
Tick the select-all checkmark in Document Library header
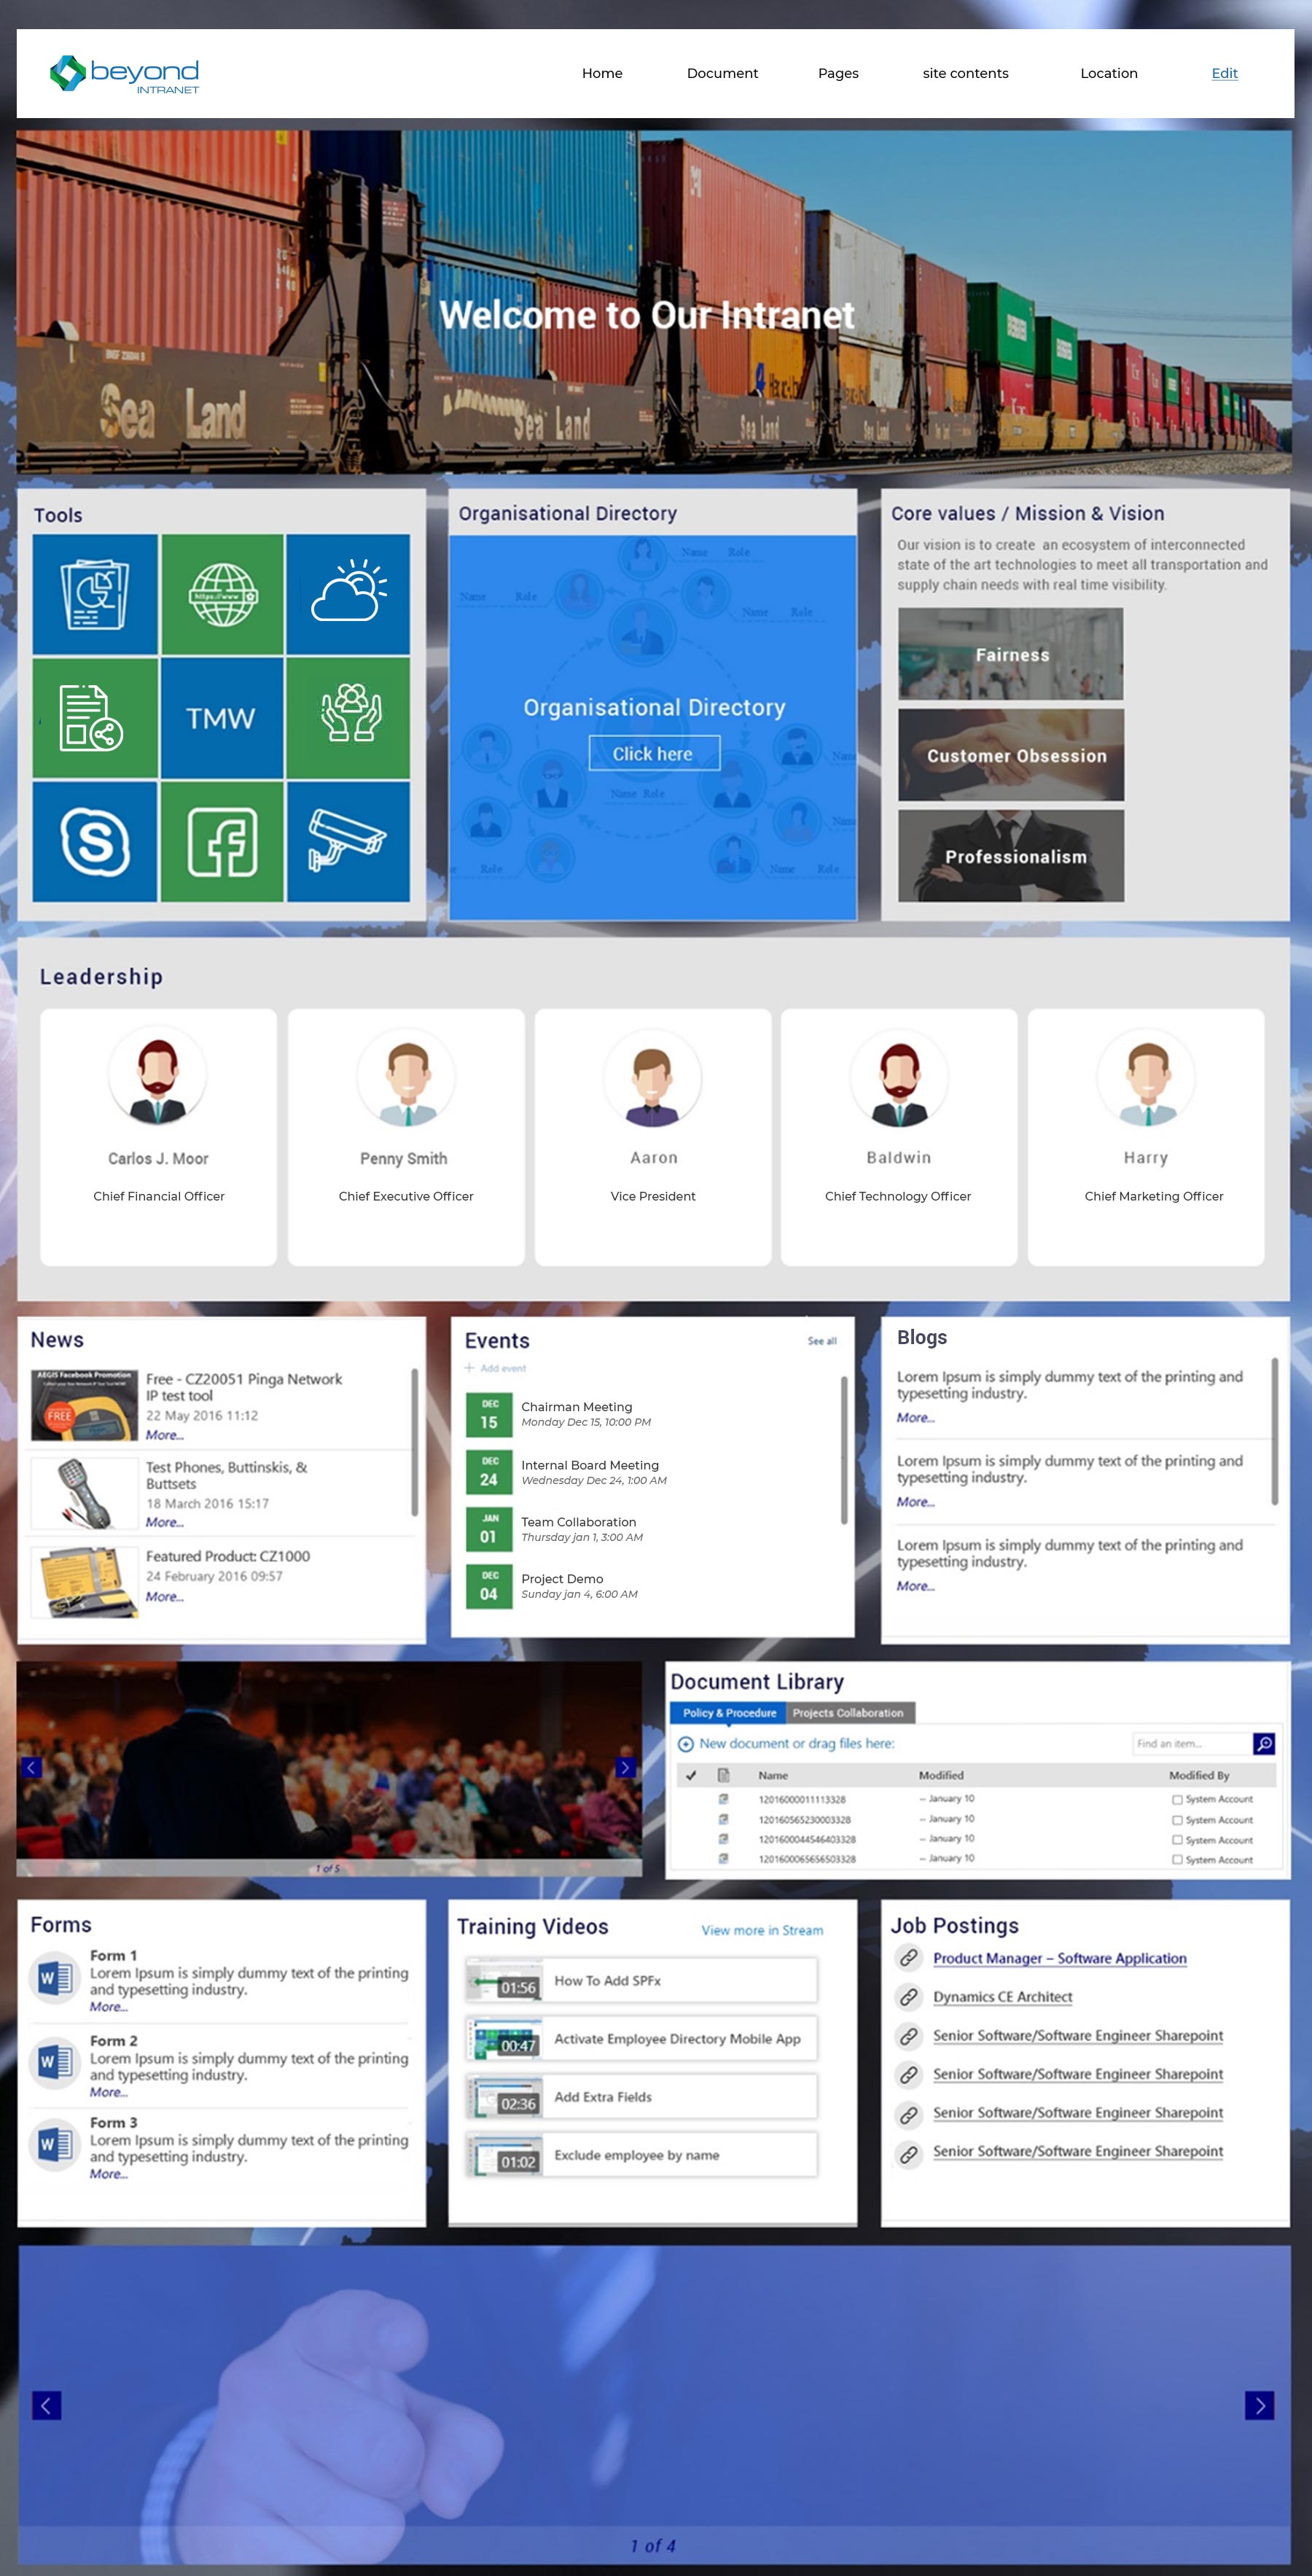coord(690,1775)
